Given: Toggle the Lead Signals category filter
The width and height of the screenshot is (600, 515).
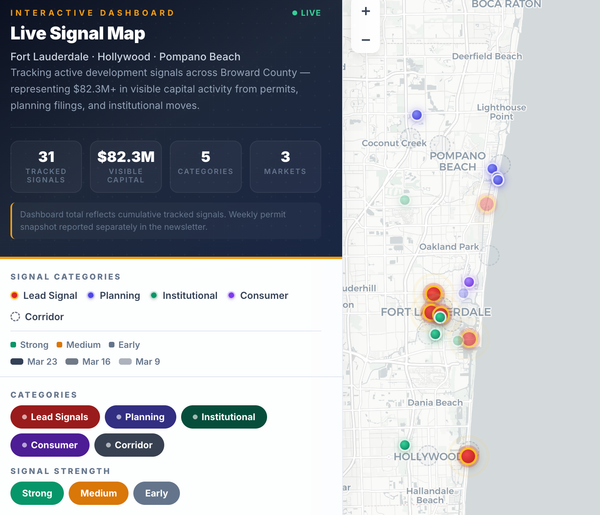Looking at the screenshot, I should [54, 417].
